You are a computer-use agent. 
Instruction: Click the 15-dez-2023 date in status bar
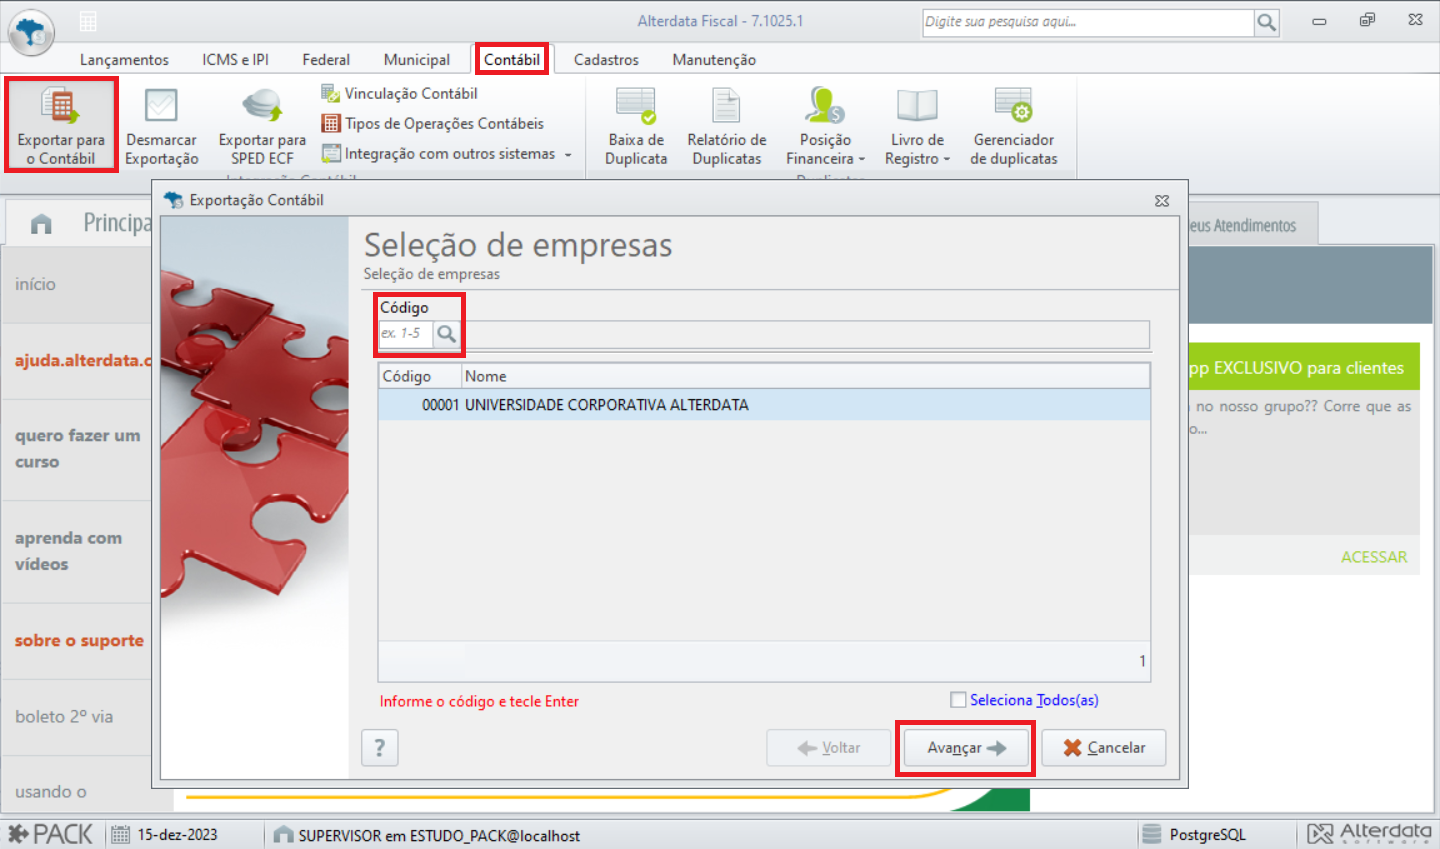coord(177,835)
